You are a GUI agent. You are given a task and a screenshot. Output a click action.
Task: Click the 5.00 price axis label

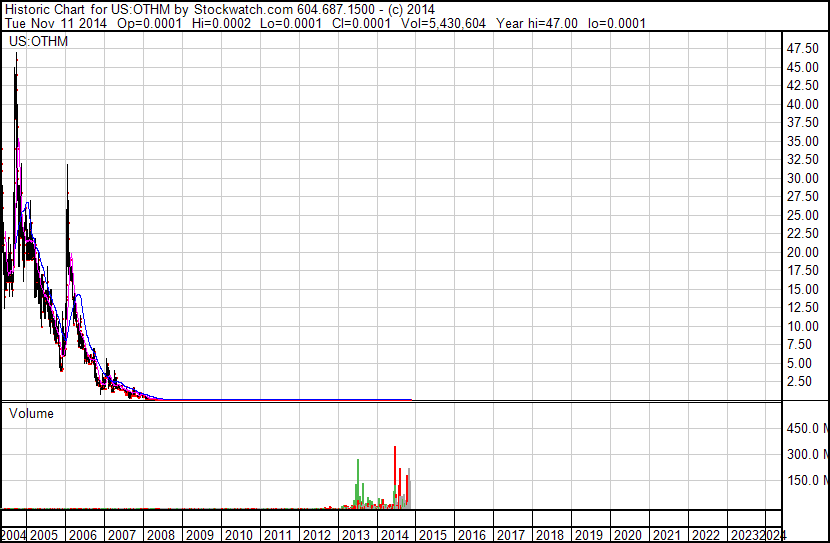(799, 364)
